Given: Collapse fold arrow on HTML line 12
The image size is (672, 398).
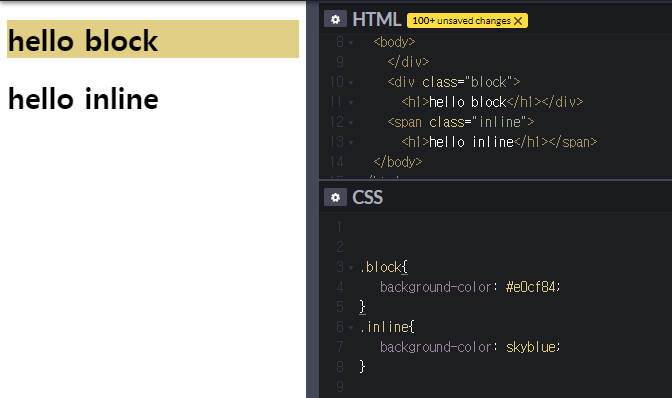Looking at the screenshot, I should click(351, 123).
